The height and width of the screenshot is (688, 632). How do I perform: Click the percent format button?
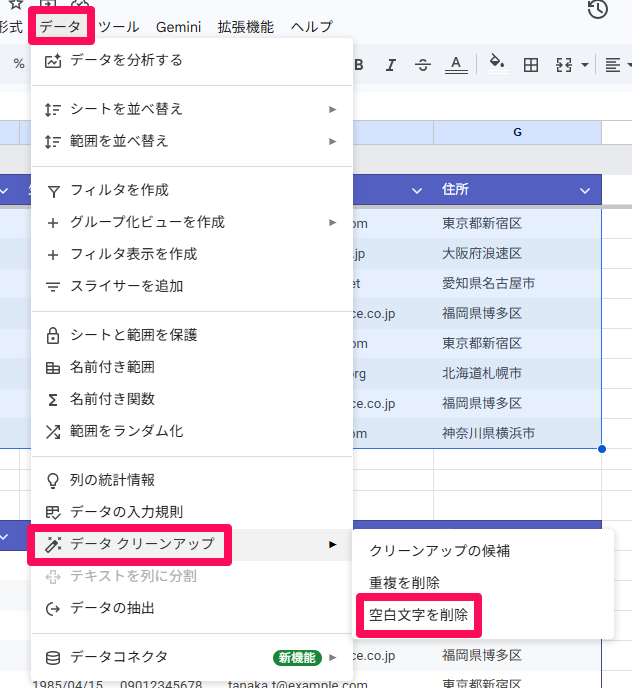click(x=19, y=64)
